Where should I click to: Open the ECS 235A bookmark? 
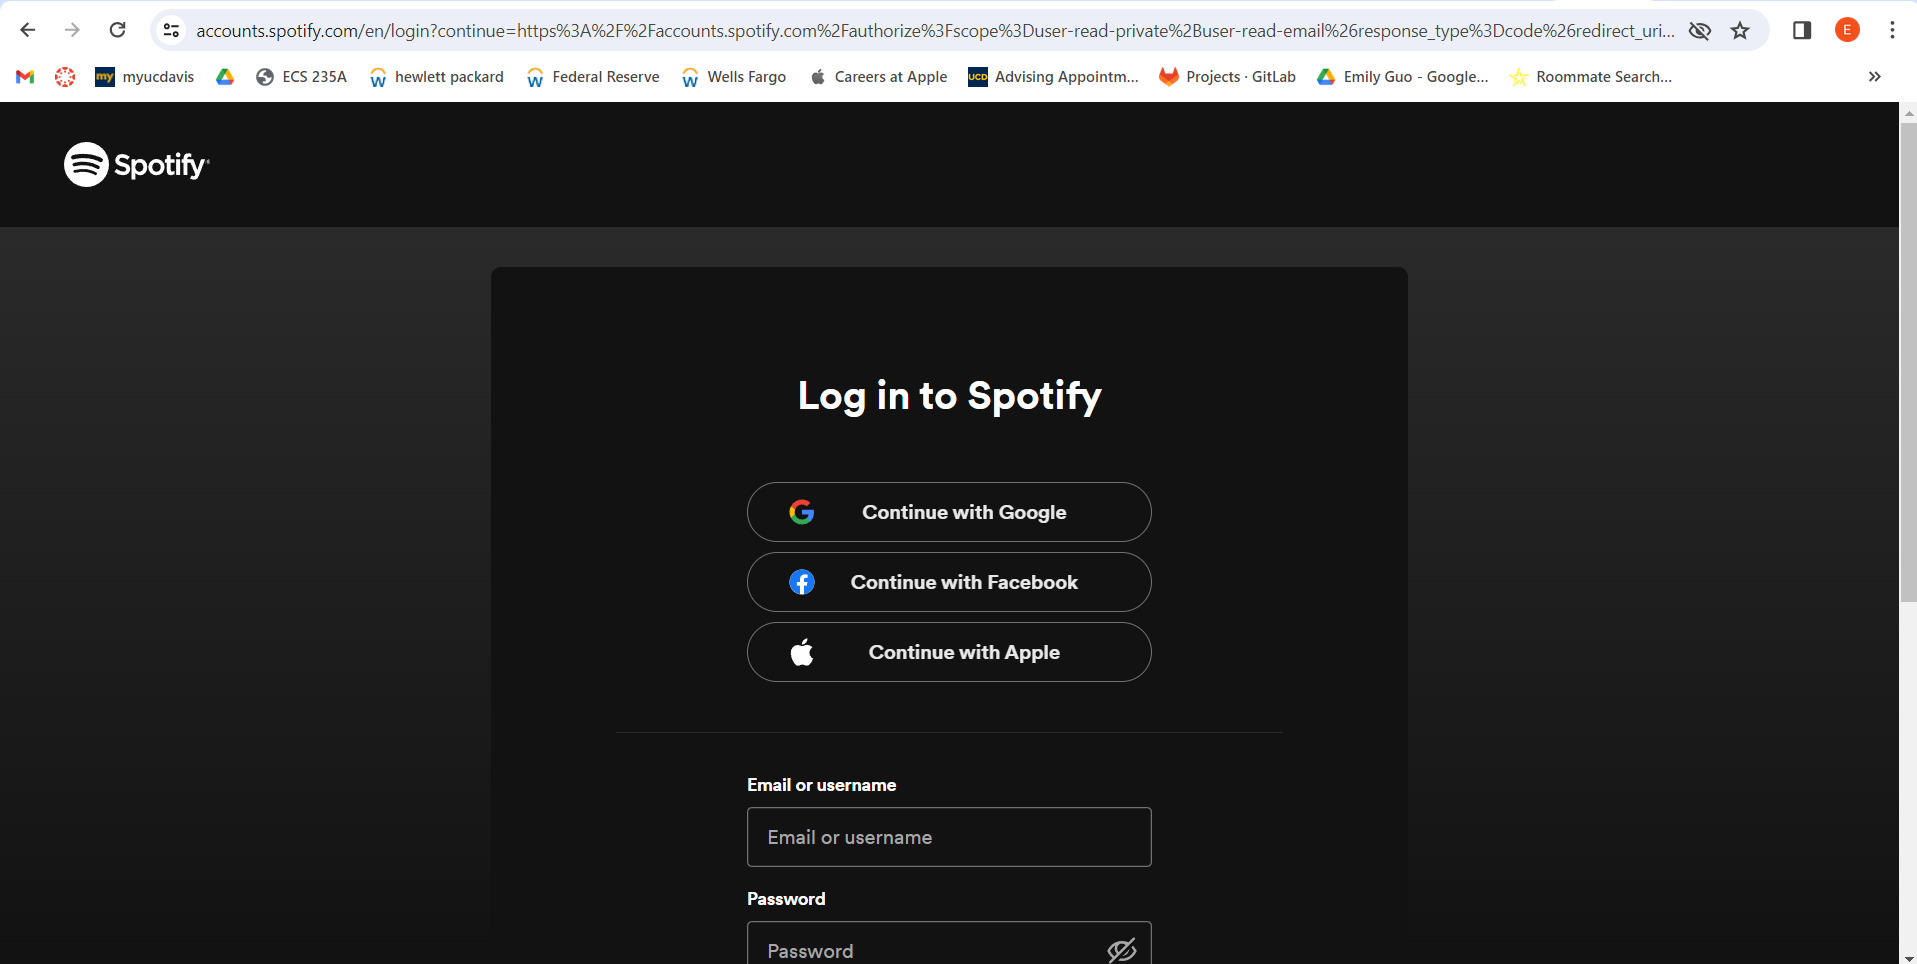click(301, 77)
